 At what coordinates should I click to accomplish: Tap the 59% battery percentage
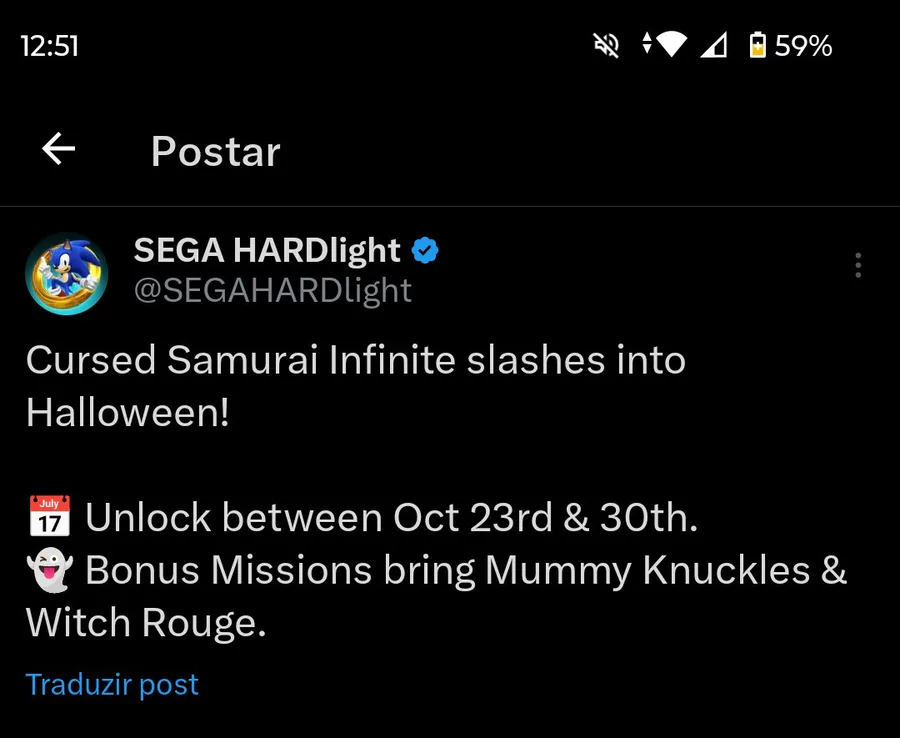[804, 46]
